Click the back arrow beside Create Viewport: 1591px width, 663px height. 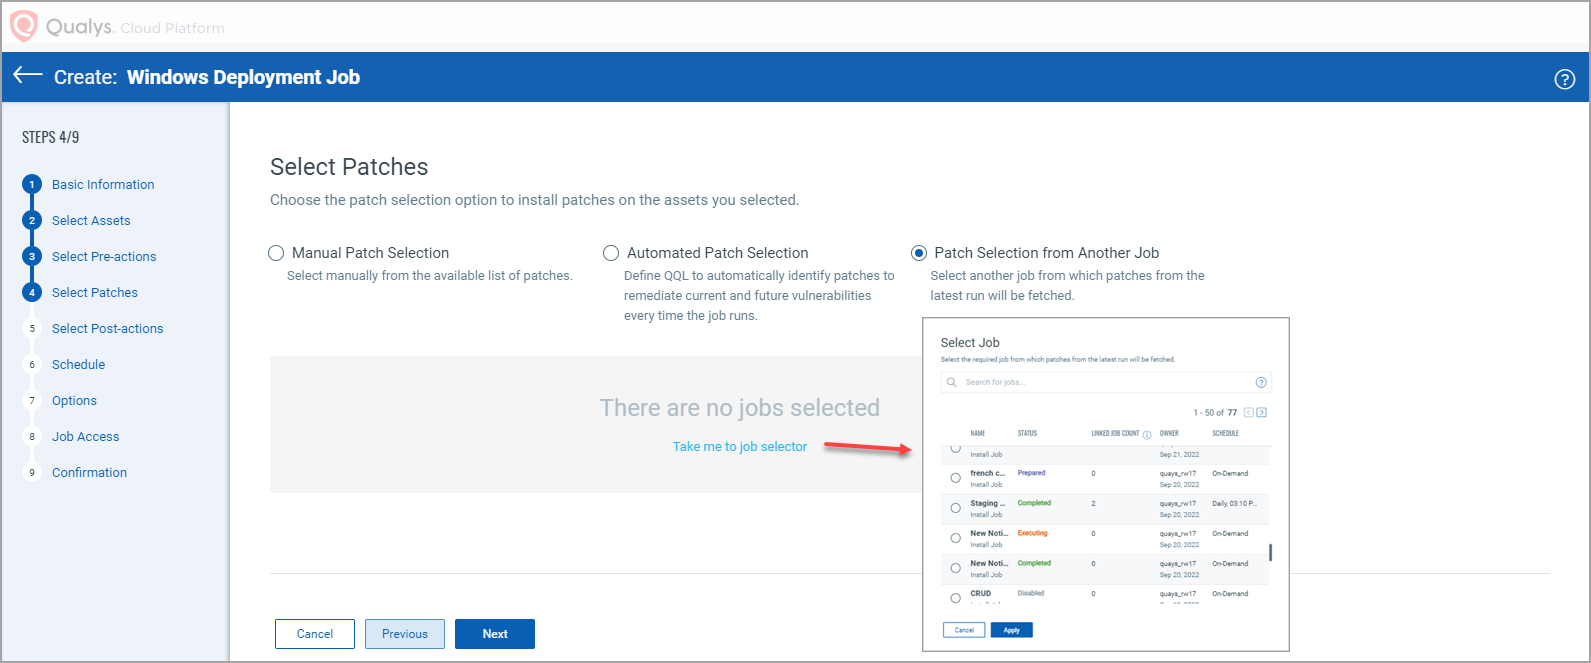coord(28,76)
